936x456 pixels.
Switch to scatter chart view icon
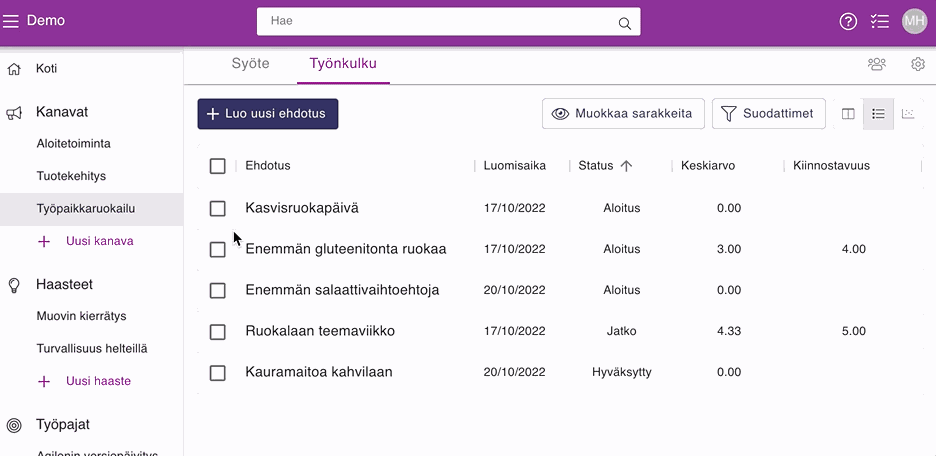coord(908,113)
